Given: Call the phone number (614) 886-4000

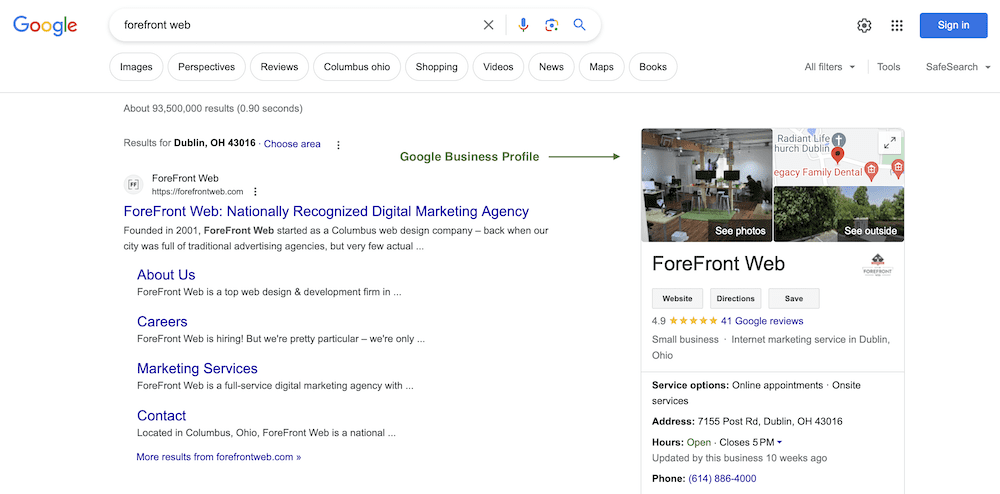Looking at the screenshot, I should [723, 478].
